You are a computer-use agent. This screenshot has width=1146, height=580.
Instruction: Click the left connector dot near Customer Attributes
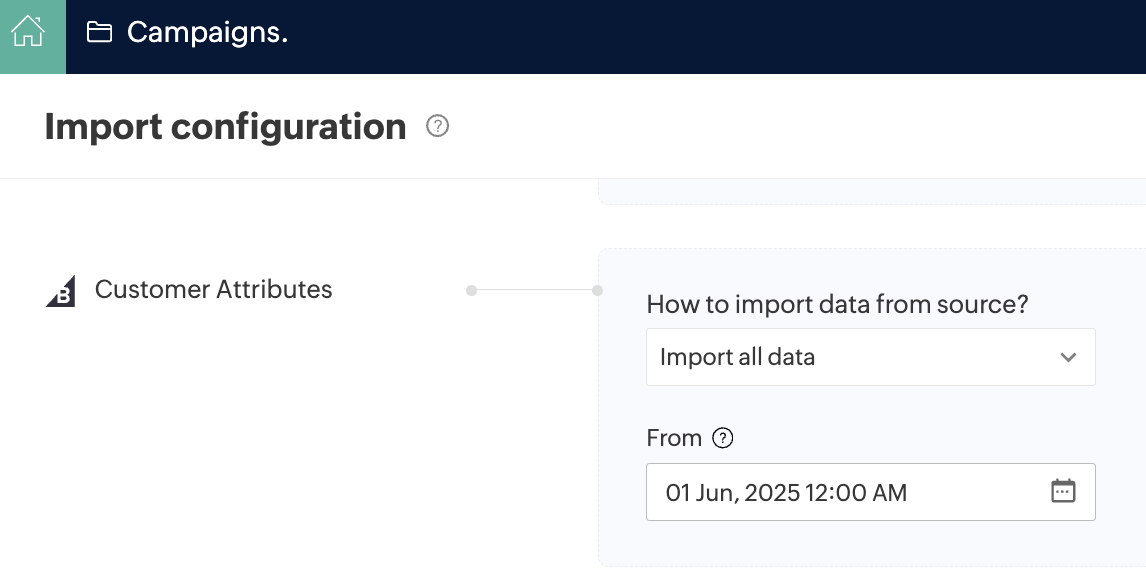click(x=471, y=291)
